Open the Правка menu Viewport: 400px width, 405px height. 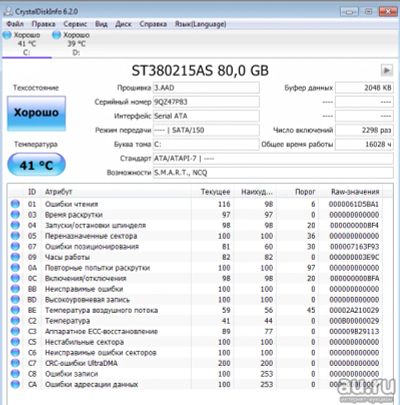click(x=43, y=24)
